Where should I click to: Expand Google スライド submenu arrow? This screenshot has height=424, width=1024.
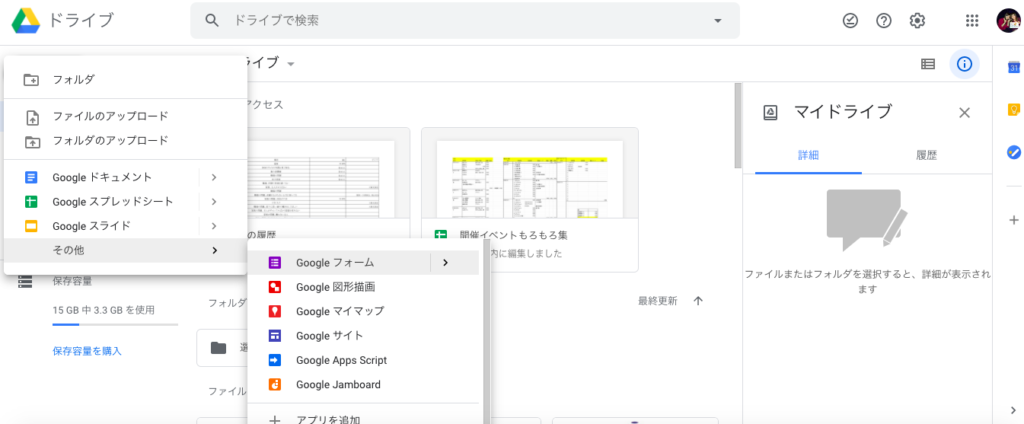(214, 226)
